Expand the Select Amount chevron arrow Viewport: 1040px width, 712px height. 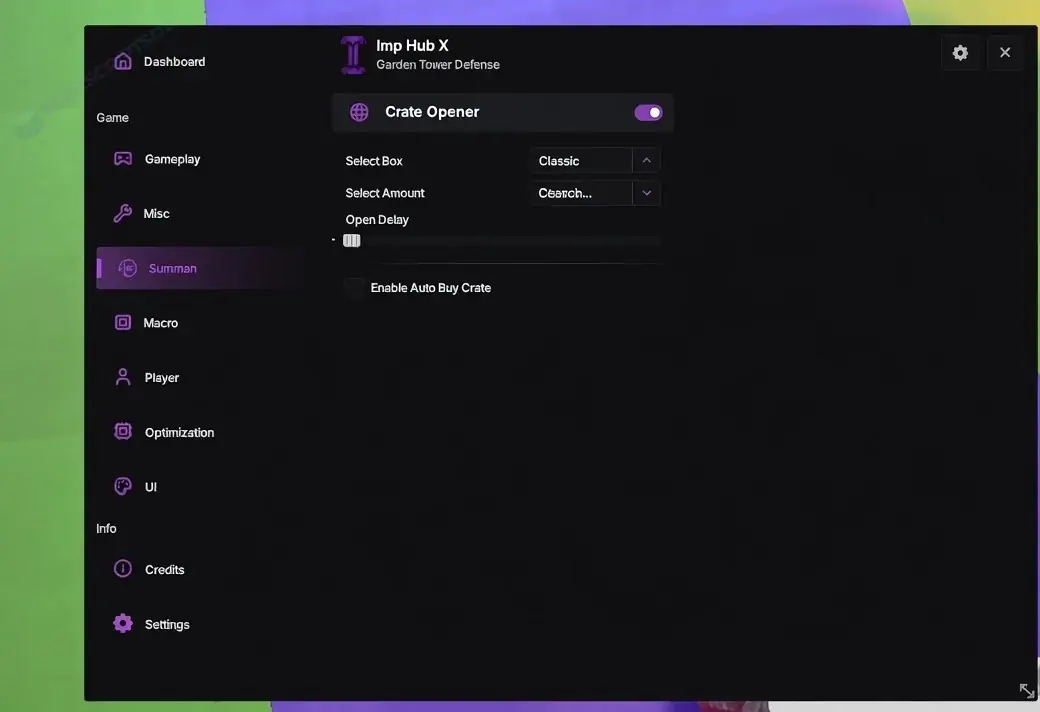[x=647, y=193]
